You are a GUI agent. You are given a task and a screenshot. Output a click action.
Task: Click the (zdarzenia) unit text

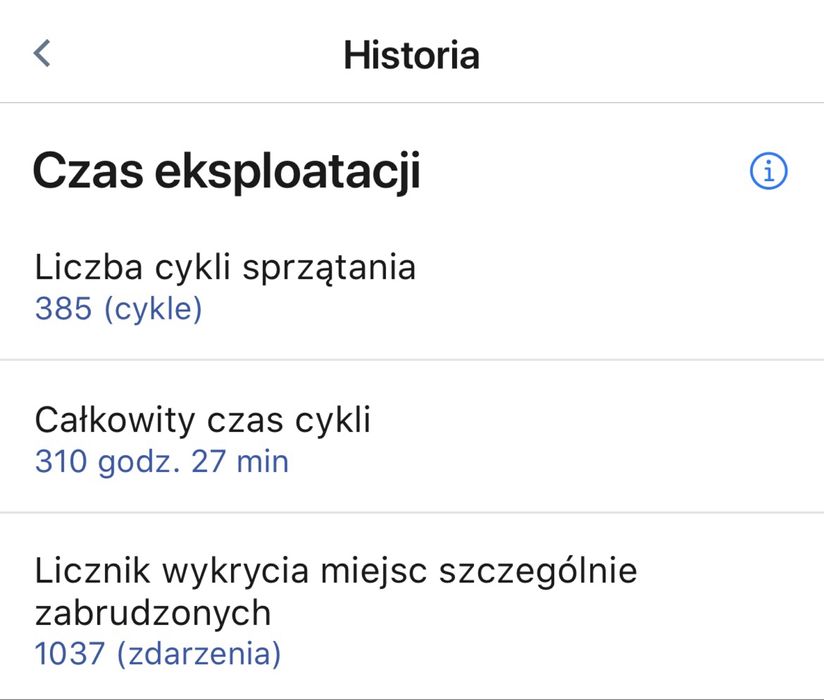coord(199,654)
